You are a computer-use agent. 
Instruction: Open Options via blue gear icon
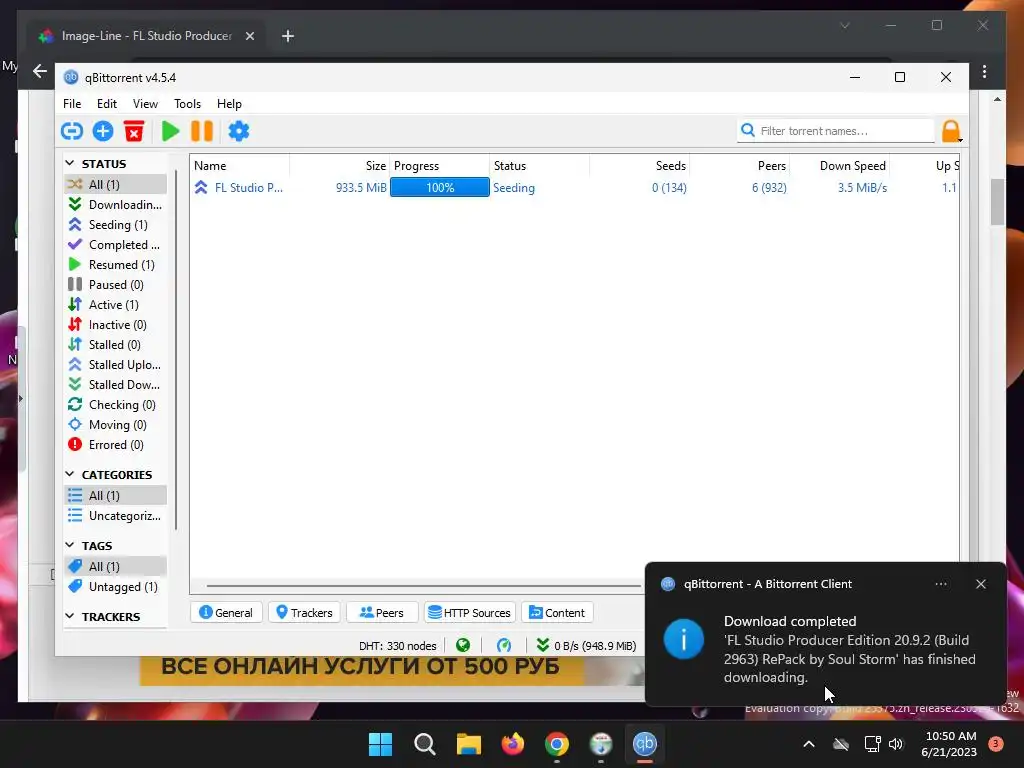[x=239, y=131]
